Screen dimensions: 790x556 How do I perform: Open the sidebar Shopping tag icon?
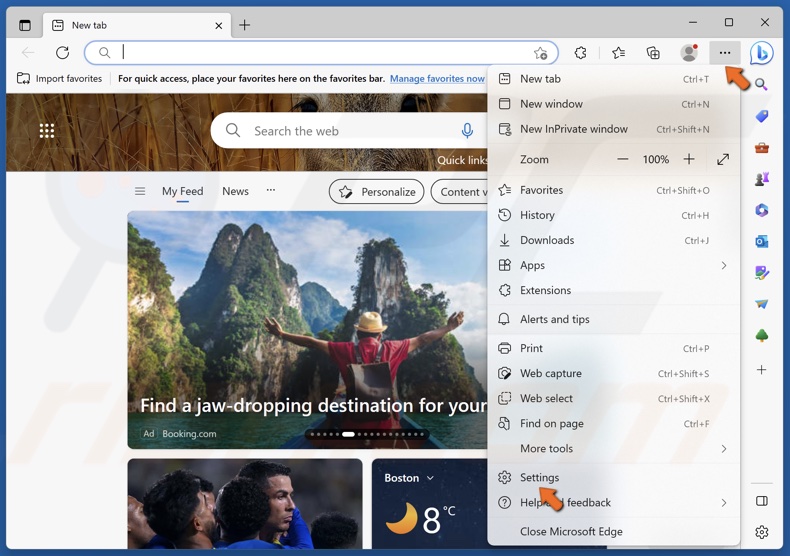click(762, 116)
